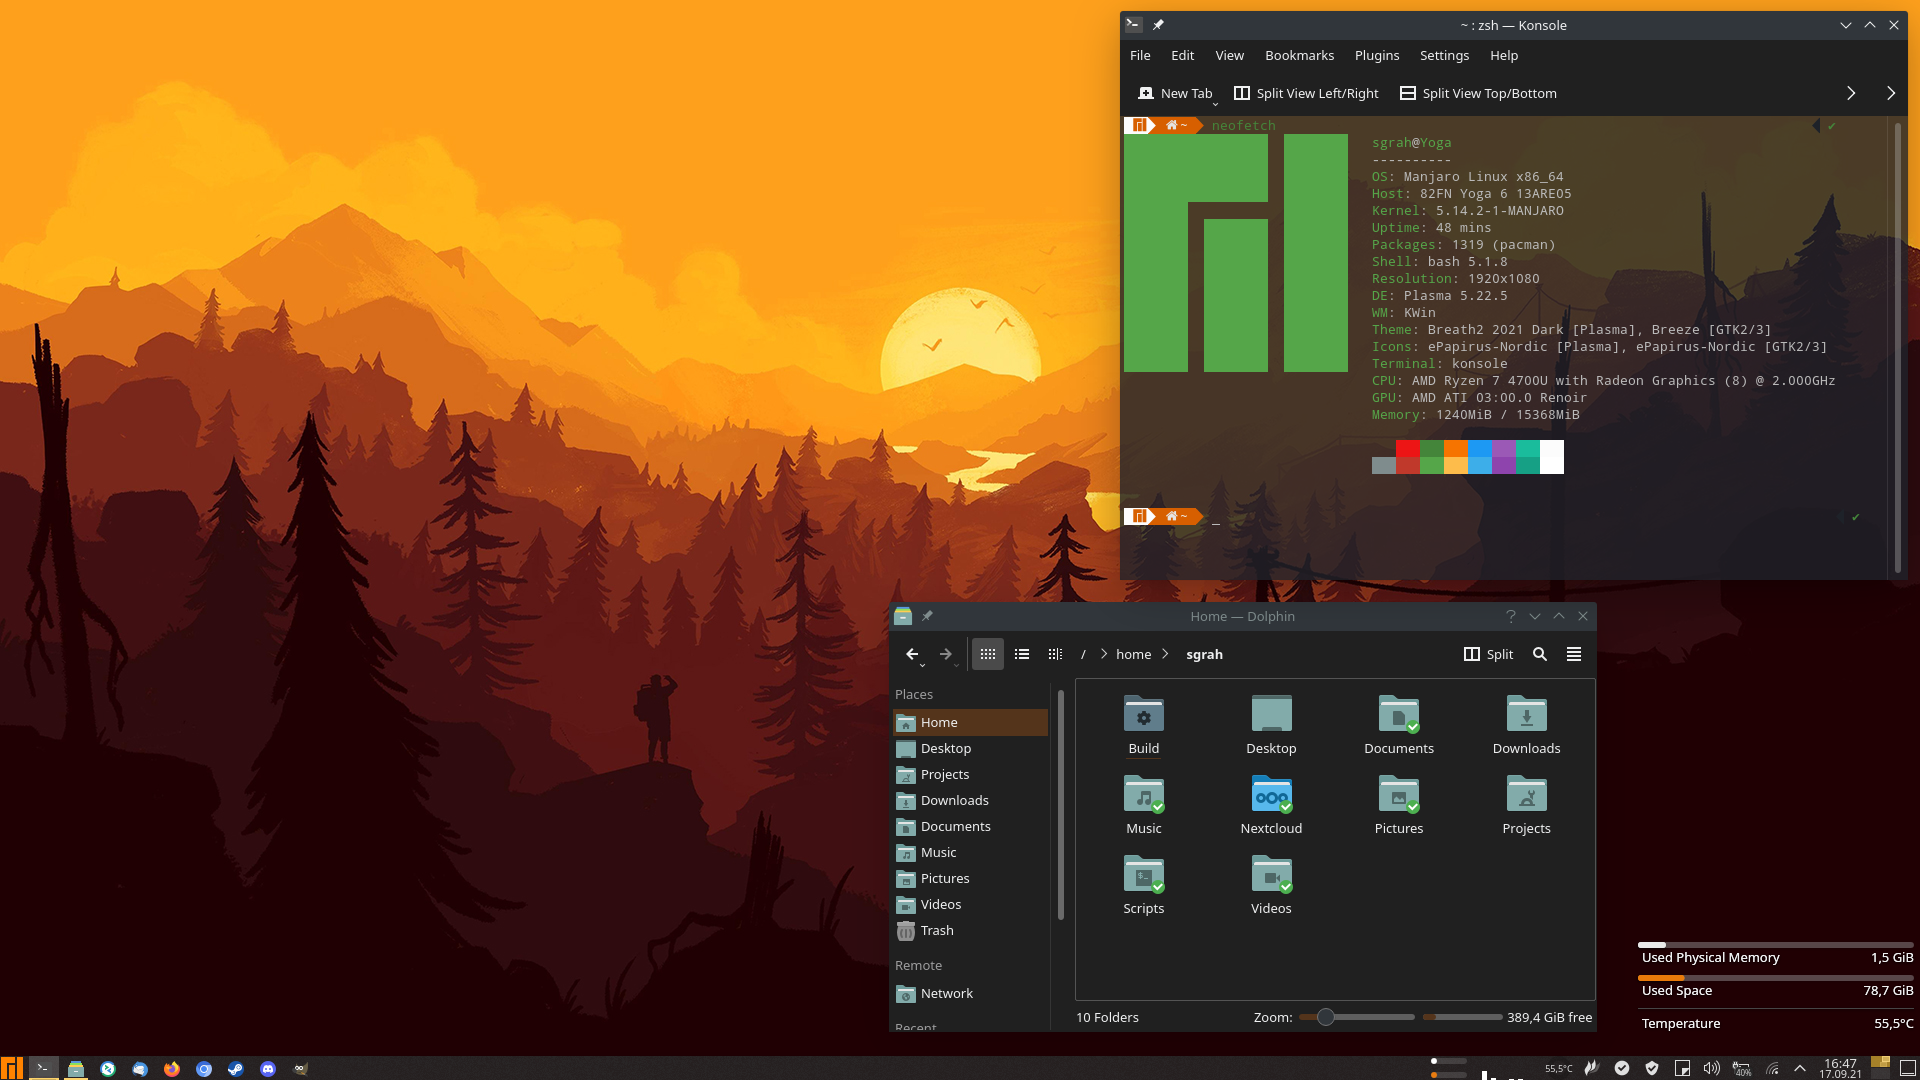Open volume control in system tray

tap(1712, 1068)
